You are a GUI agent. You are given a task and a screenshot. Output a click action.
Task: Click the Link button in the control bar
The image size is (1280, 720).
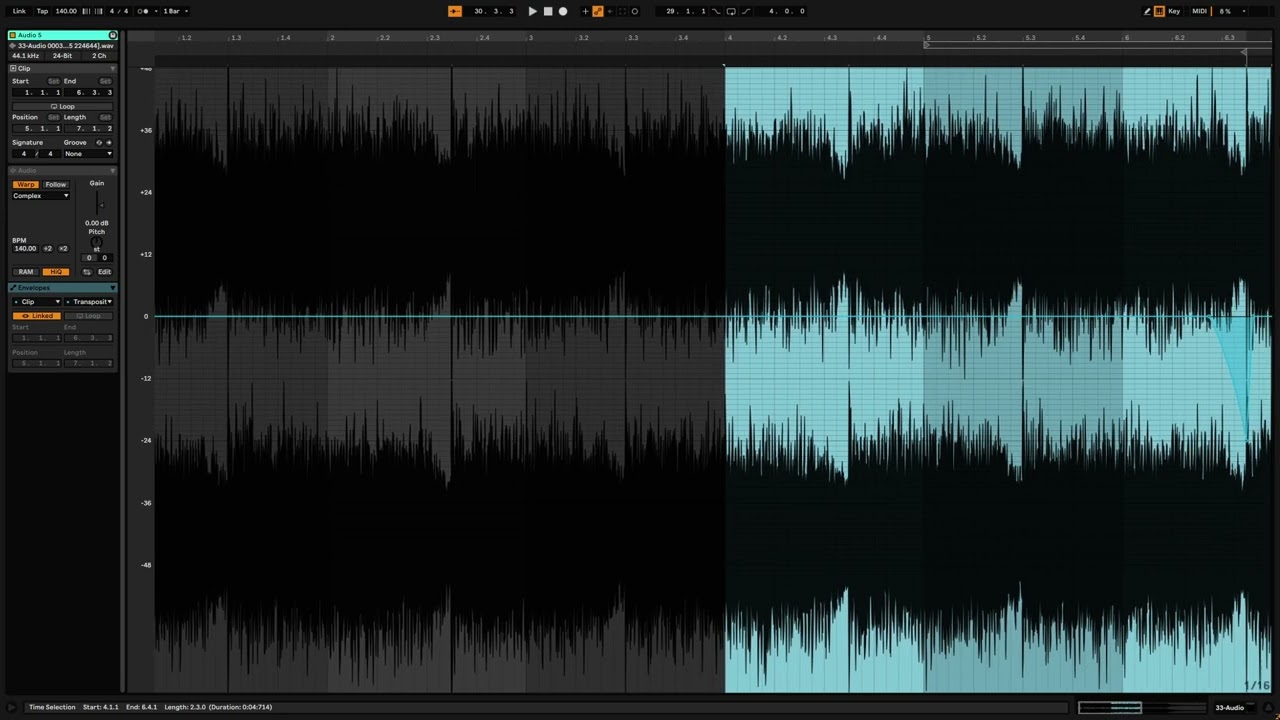coord(19,11)
